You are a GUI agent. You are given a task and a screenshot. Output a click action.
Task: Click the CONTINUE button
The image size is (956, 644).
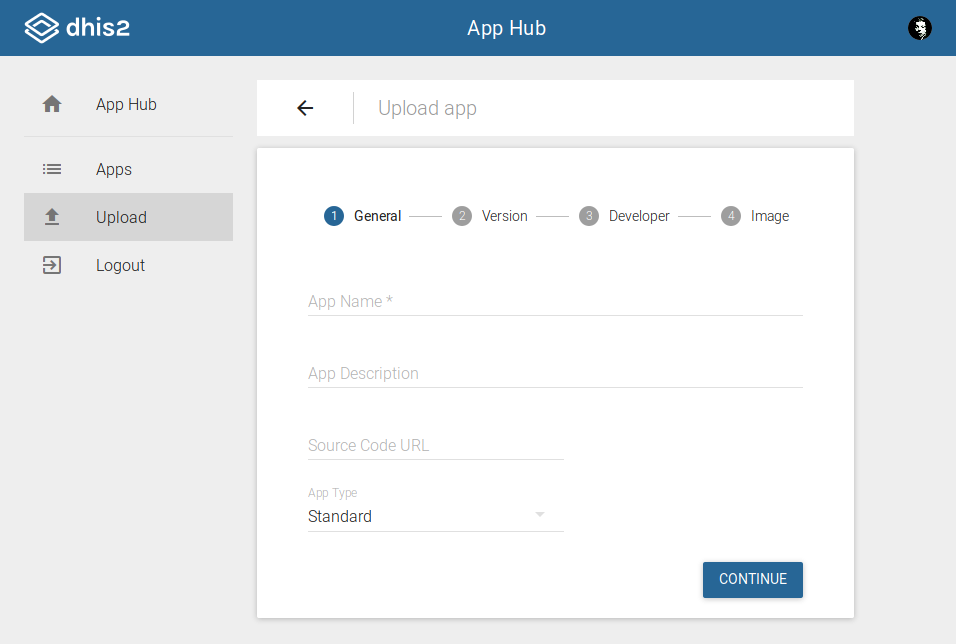752,579
